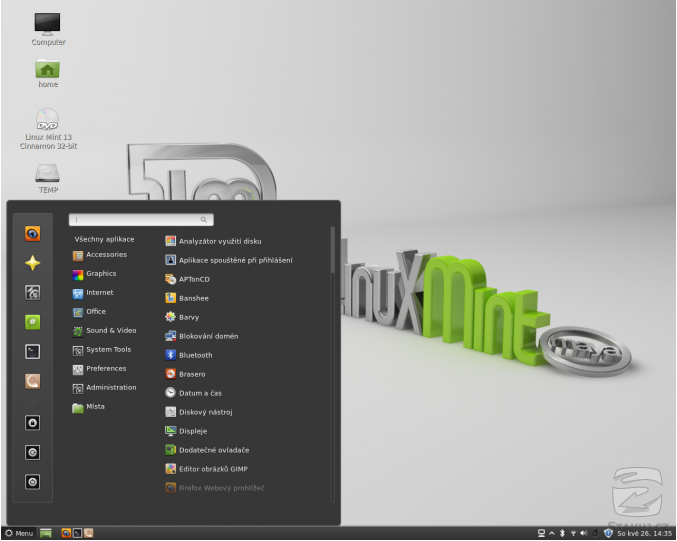Open the file manager panel launcher
The width and height of the screenshot is (677, 541).
coord(89,534)
